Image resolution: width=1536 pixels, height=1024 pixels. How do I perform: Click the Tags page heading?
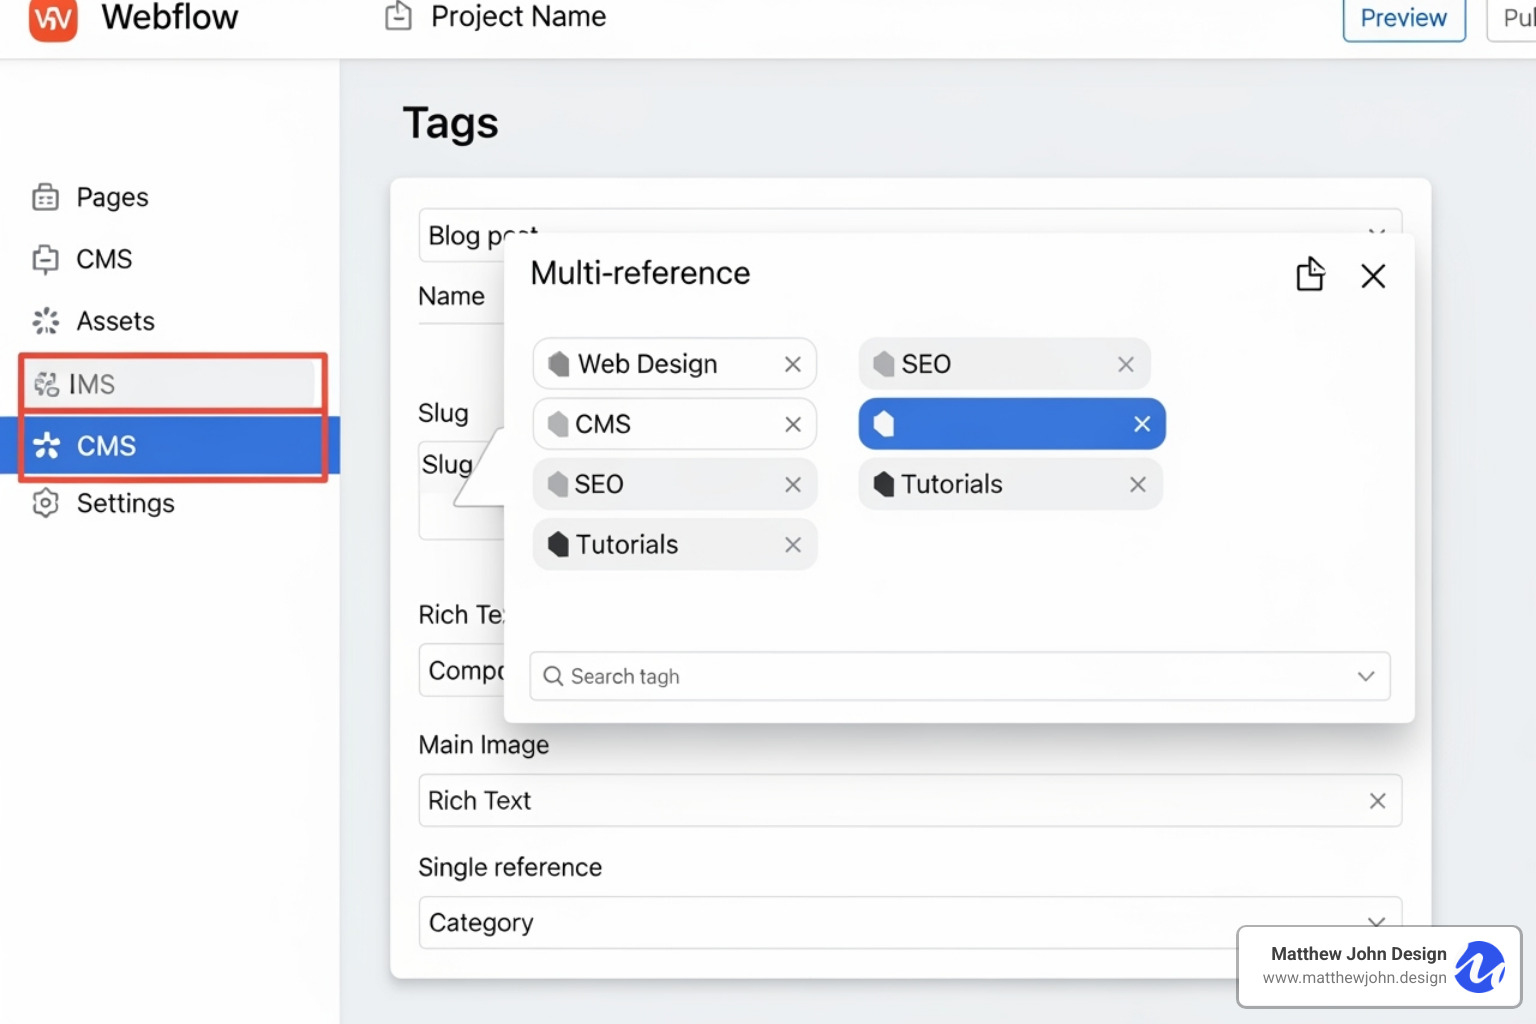pos(450,124)
